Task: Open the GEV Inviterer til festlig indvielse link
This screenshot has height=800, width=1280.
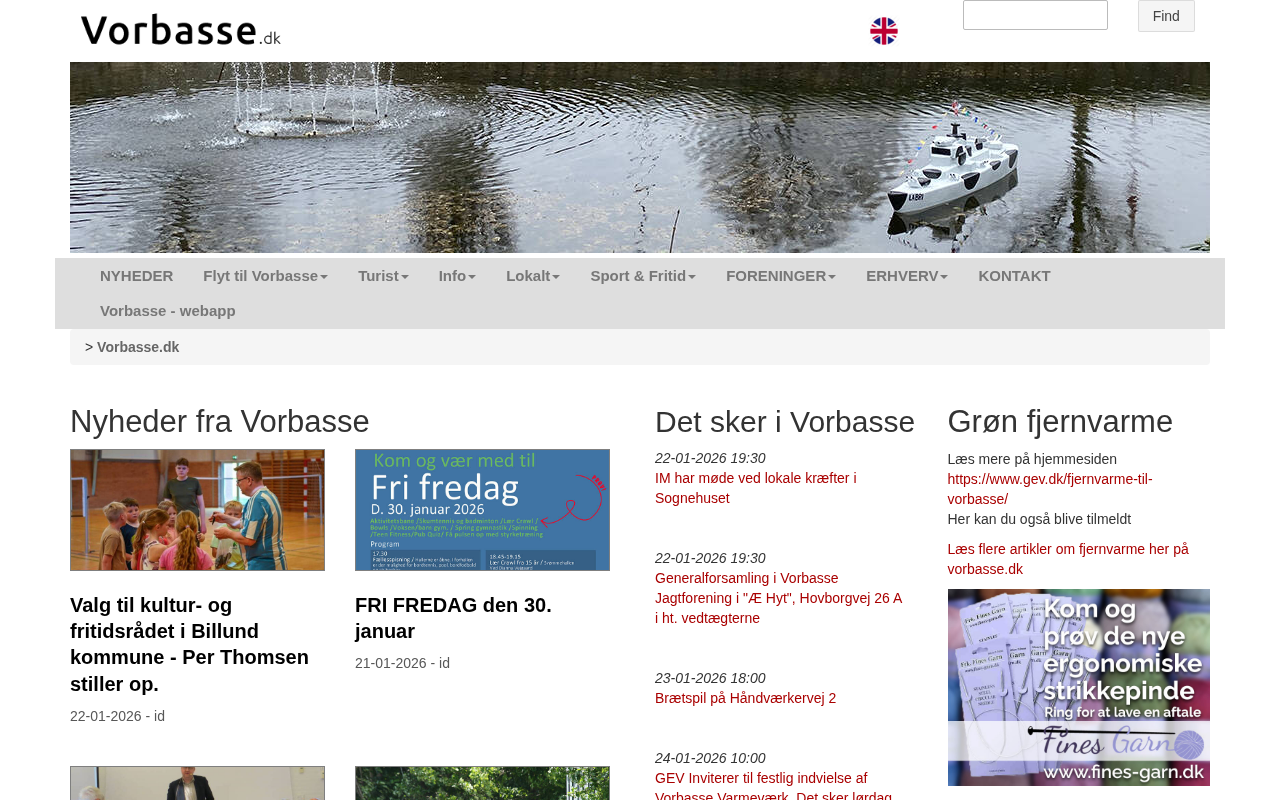Action: [x=773, y=785]
